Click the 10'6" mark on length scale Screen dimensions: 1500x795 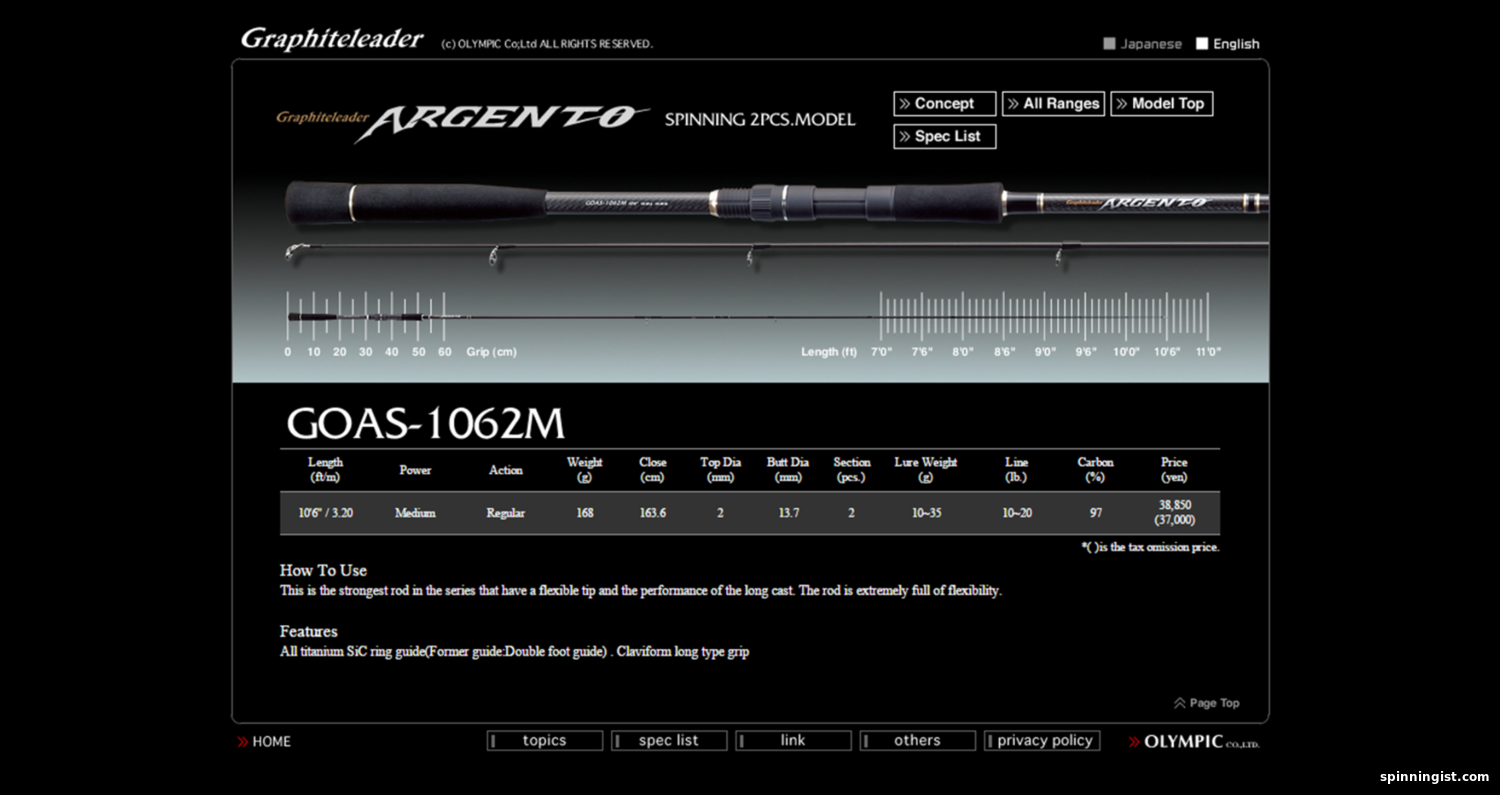[1167, 352]
